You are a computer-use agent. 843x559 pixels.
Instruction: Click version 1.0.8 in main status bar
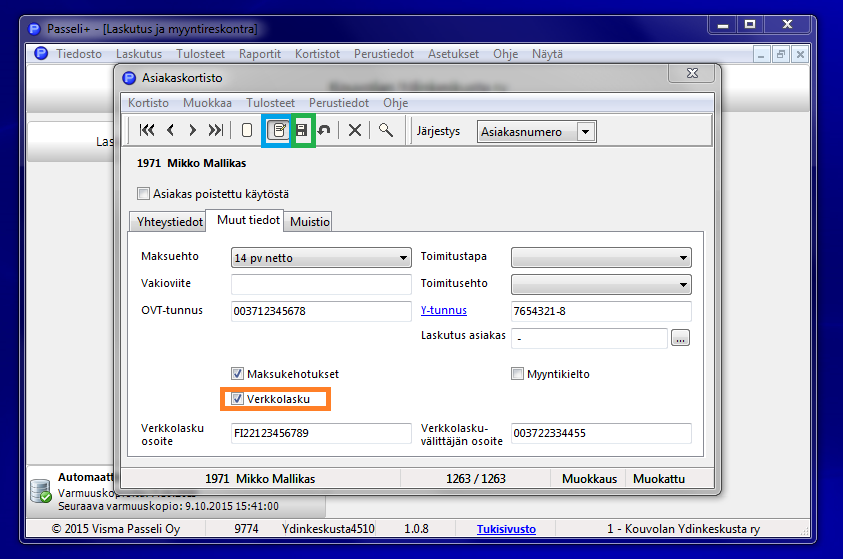point(416,529)
